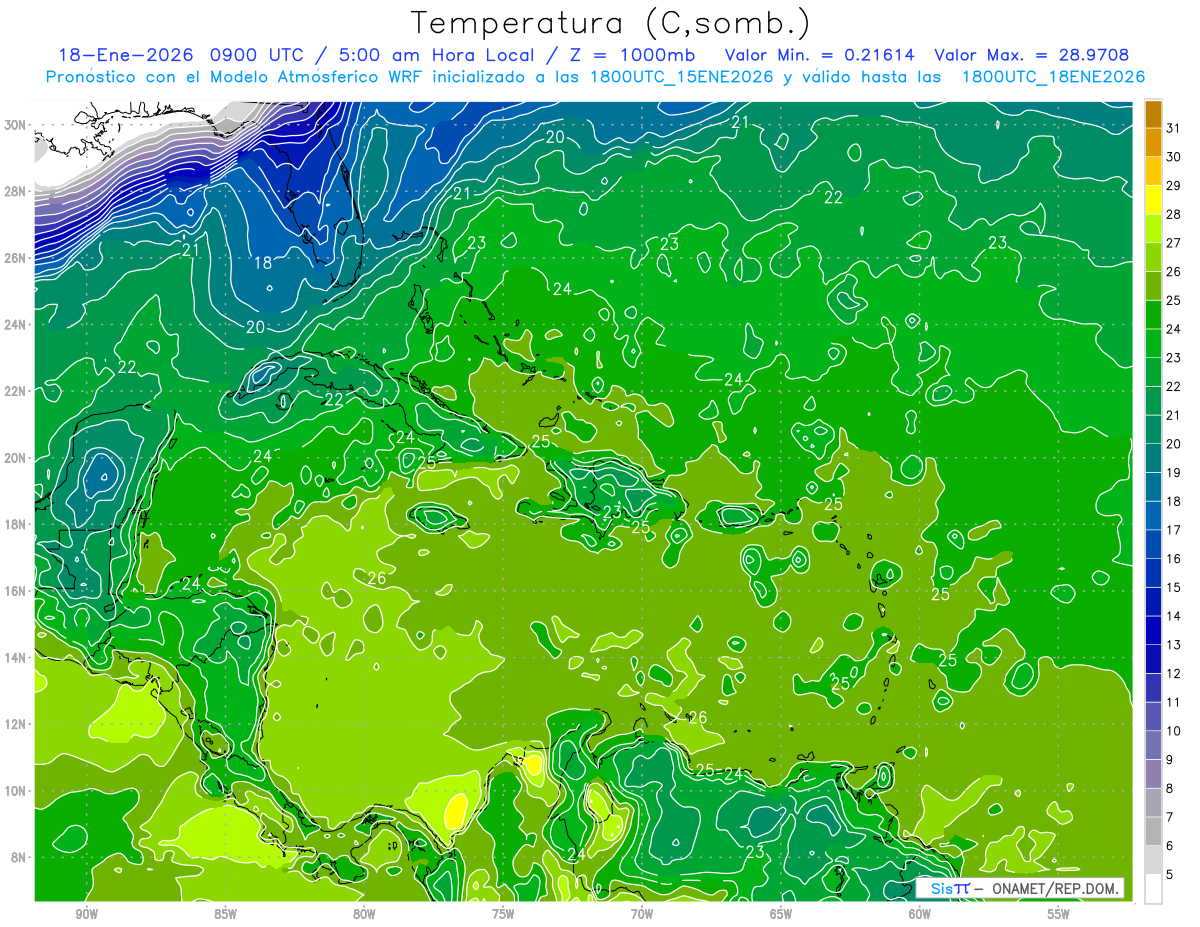Click the "16N" latitude axis label
The height and width of the screenshot is (927, 1200).
[17, 590]
